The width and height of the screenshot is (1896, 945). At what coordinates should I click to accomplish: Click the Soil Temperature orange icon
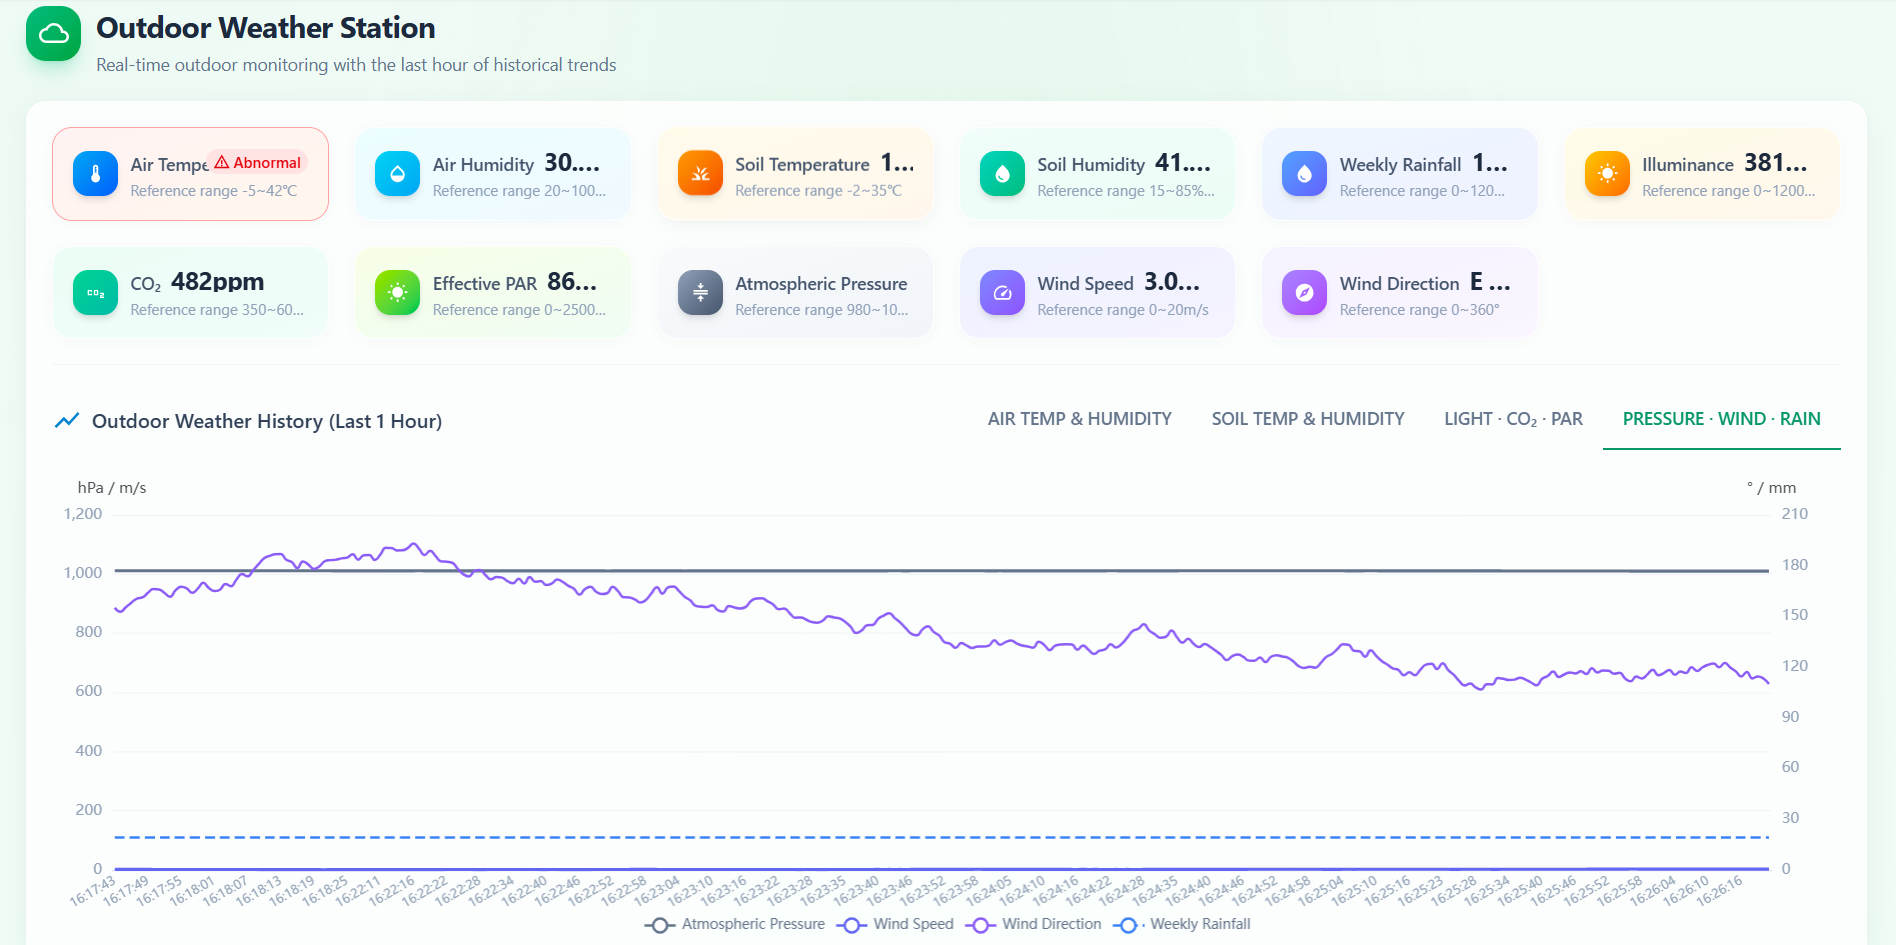point(700,174)
